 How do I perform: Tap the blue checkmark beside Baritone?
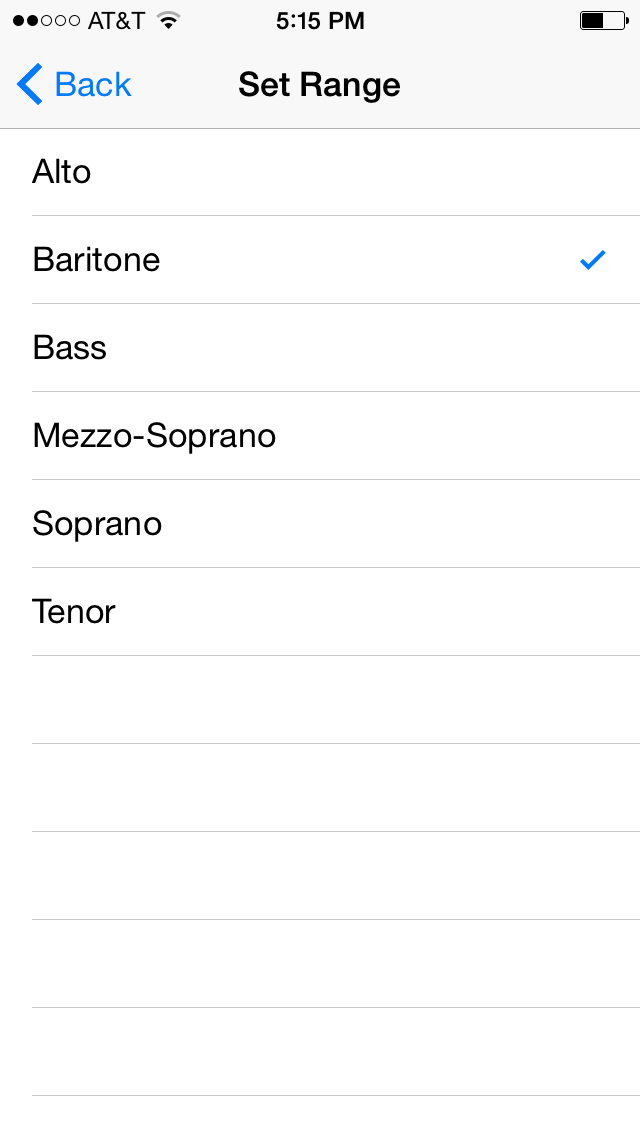click(x=593, y=260)
